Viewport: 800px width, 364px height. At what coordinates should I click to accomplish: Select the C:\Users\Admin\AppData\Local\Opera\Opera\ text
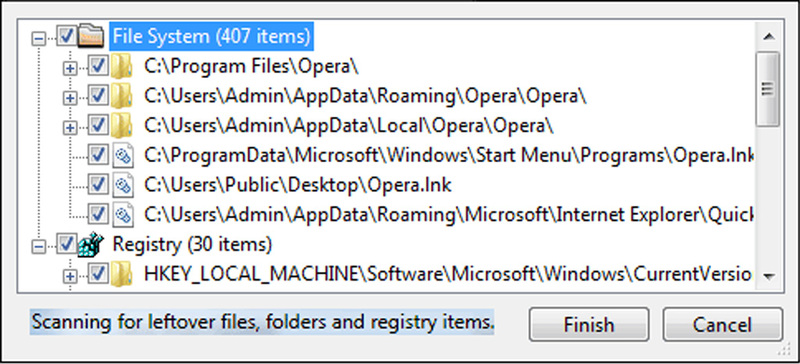click(x=348, y=125)
